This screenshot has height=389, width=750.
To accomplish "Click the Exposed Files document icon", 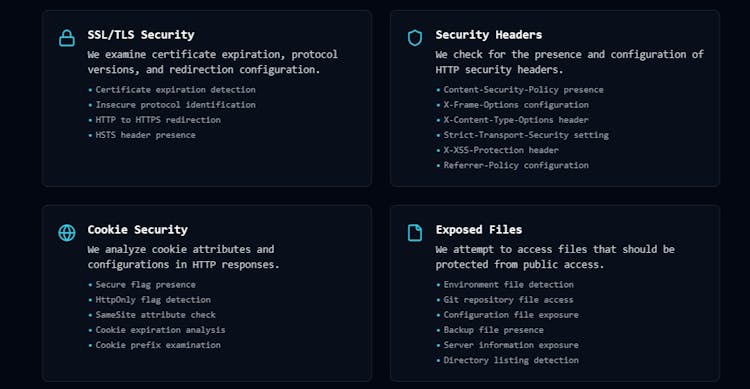I will (x=415, y=233).
